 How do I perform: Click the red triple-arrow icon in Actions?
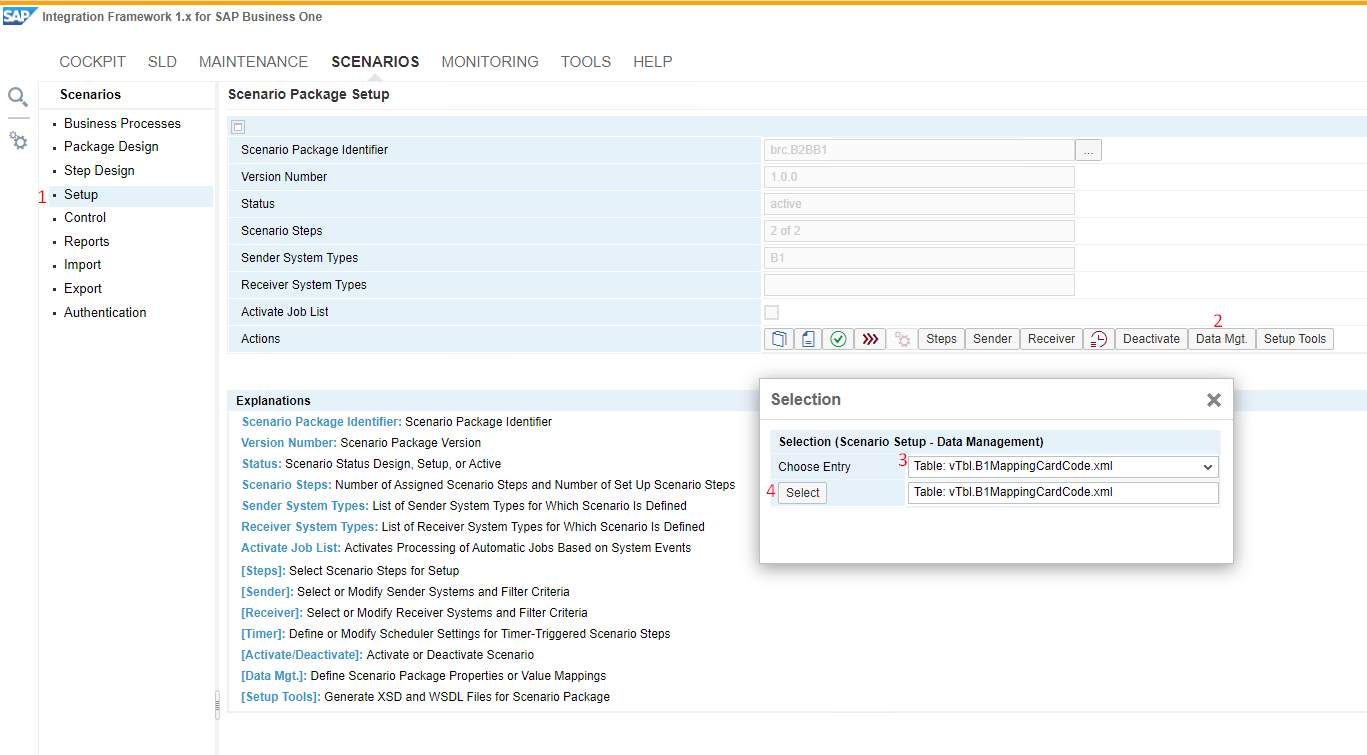click(x=870, y=339)
